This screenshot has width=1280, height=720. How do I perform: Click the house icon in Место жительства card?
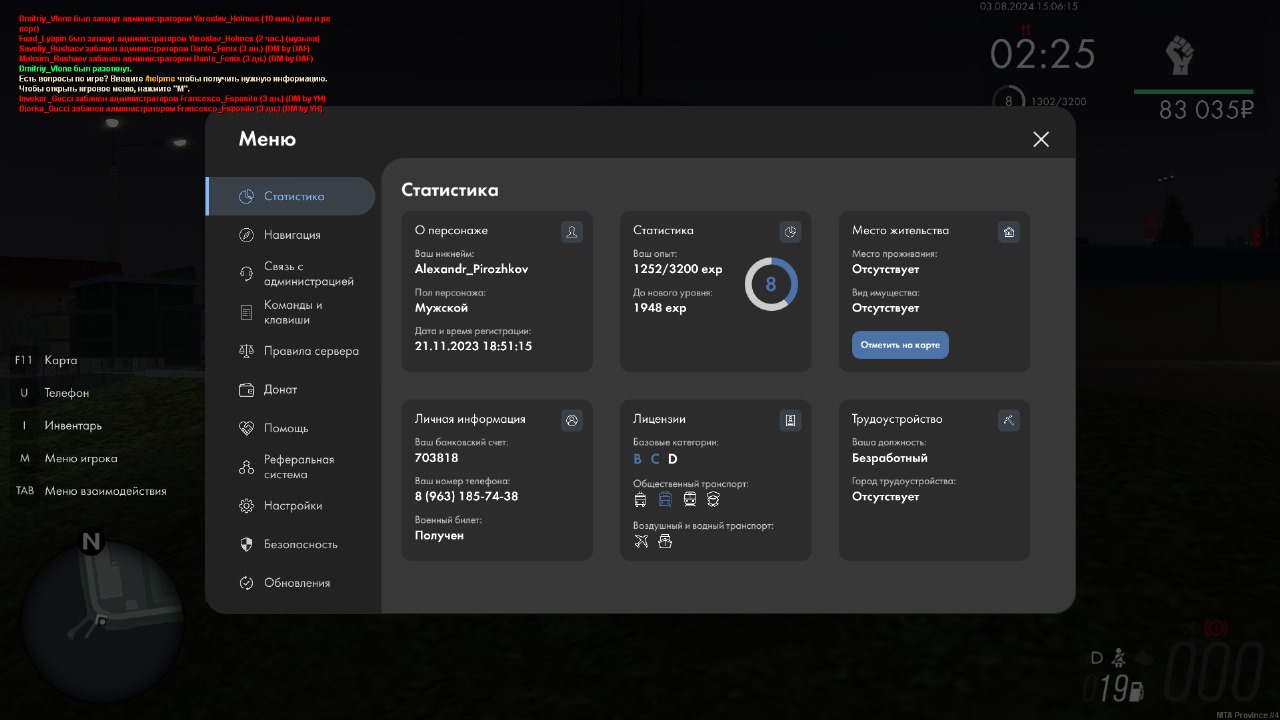[x=1009, y=232]
